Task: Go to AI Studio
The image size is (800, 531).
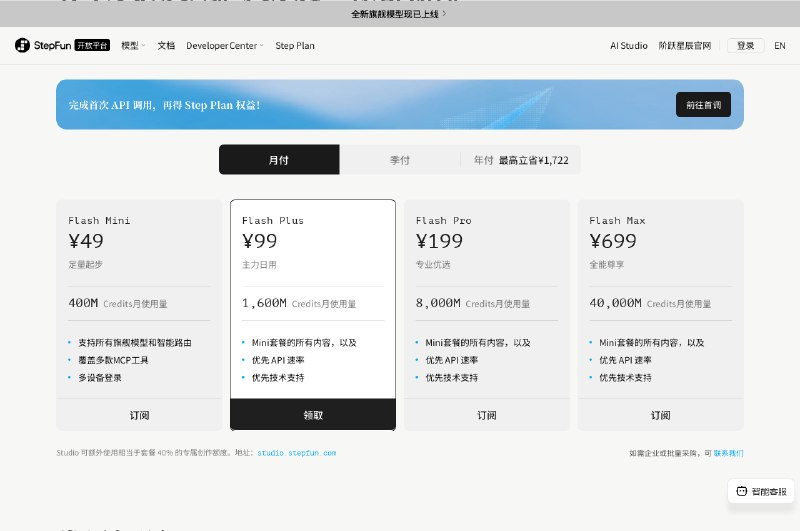Action: click(629, 45)
